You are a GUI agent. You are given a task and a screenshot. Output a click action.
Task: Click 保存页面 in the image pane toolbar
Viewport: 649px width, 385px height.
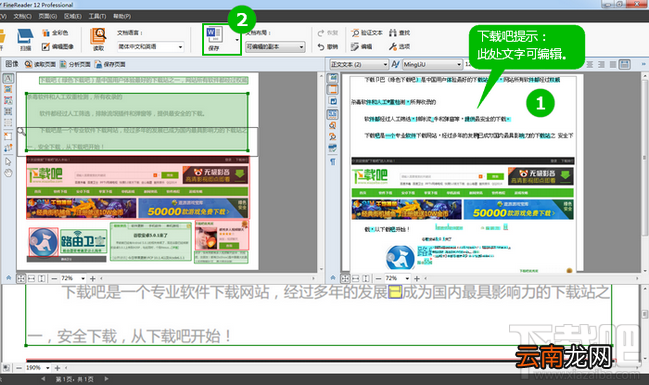click(110, 64)
